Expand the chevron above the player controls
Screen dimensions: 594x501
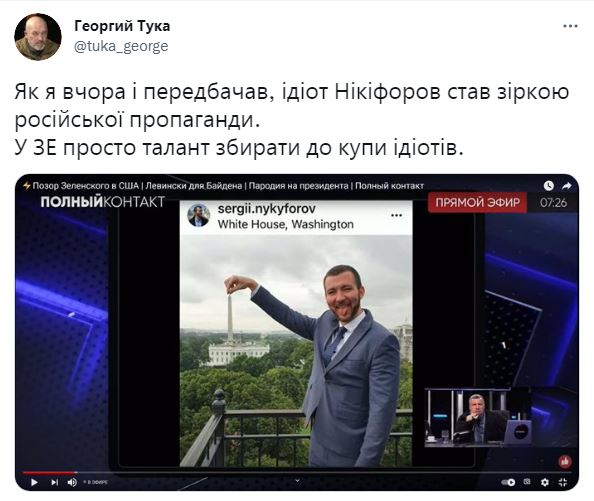pyautogui.click(x=297, y=481)
